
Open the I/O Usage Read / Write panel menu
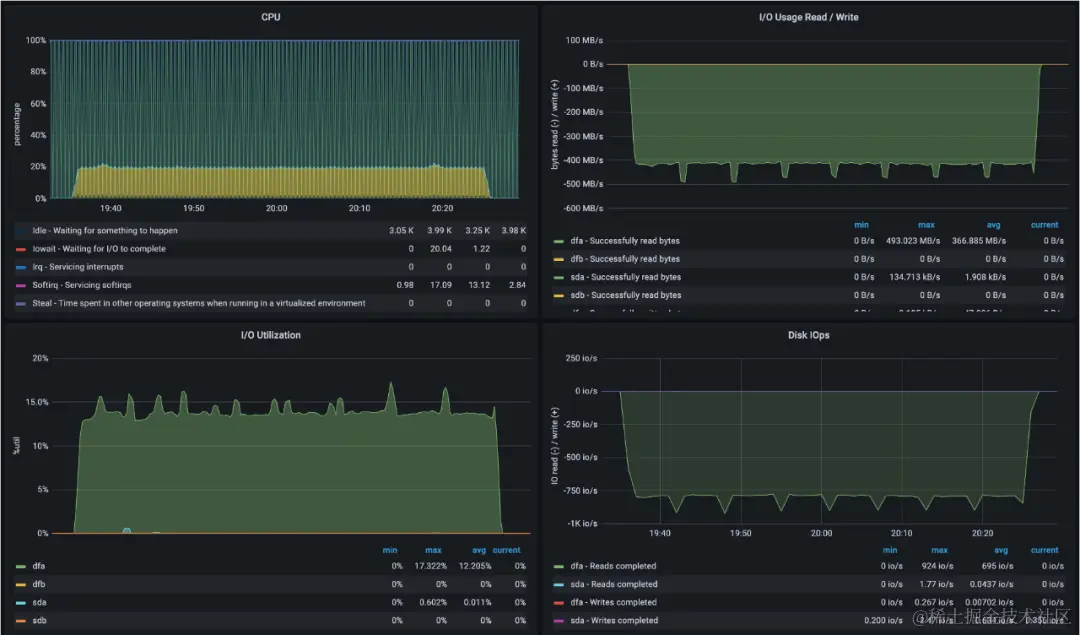click(x=809, y=17)
